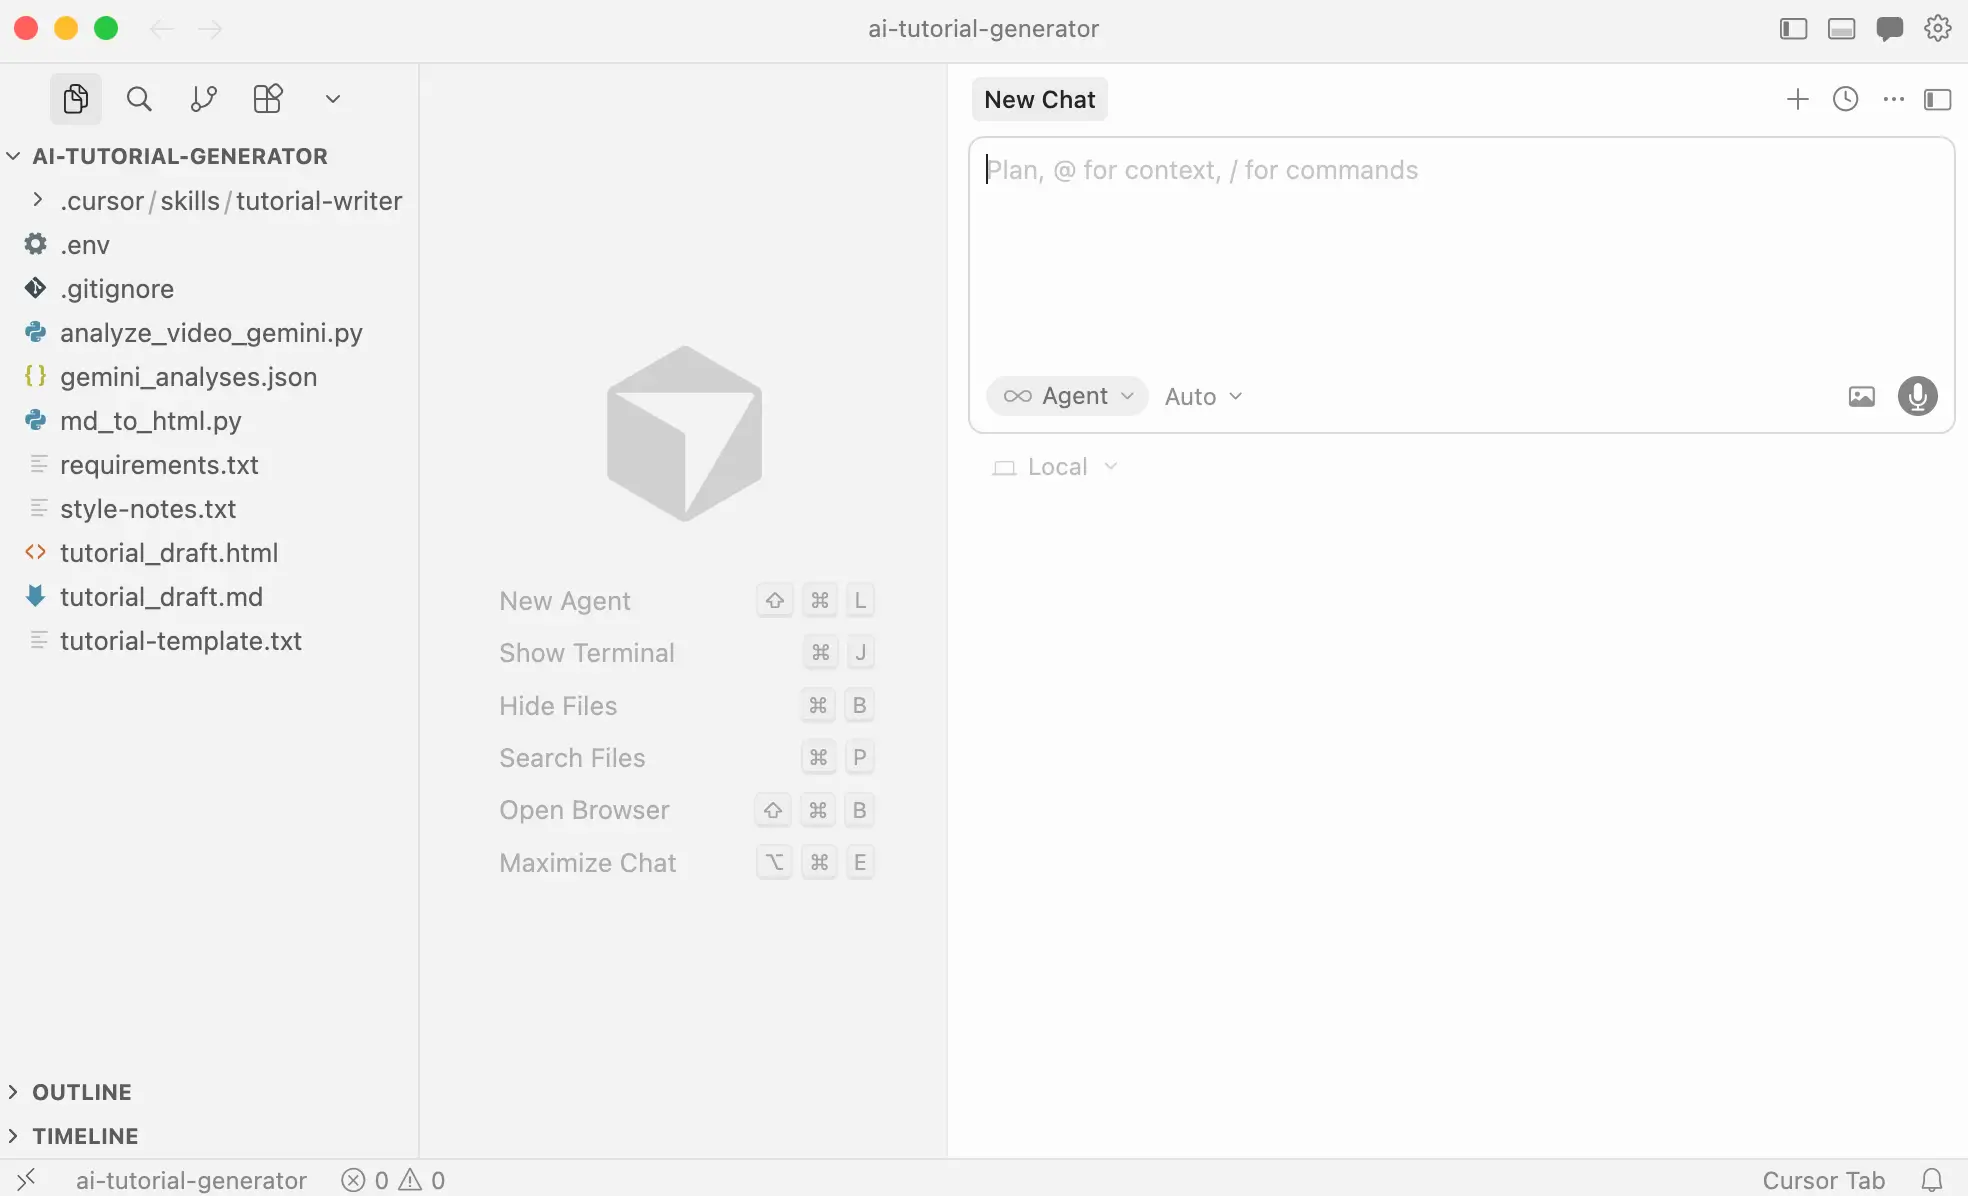Viewport: 1968px width, 1196px height.
Task: Open settings with the gear icon
Action: [1937, 28]
